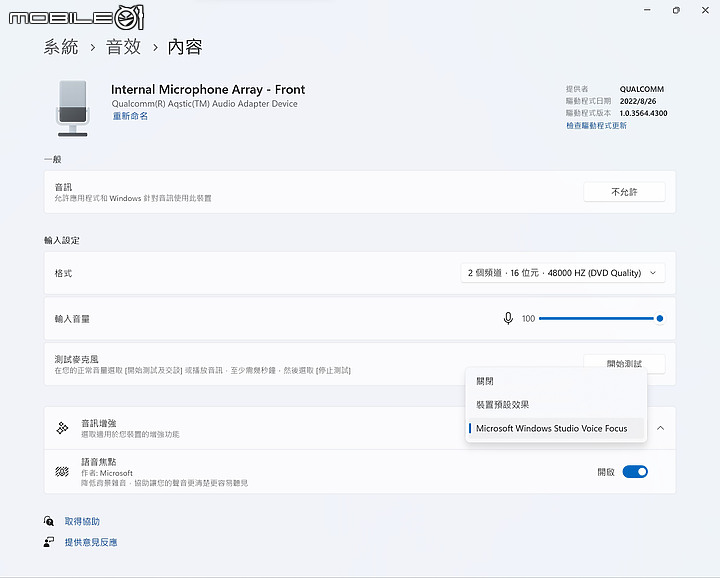Click the 內容 breadcrumb heading
Viewport: 720px width, 578px height.
pyautogui.click(x=185, y=47)
